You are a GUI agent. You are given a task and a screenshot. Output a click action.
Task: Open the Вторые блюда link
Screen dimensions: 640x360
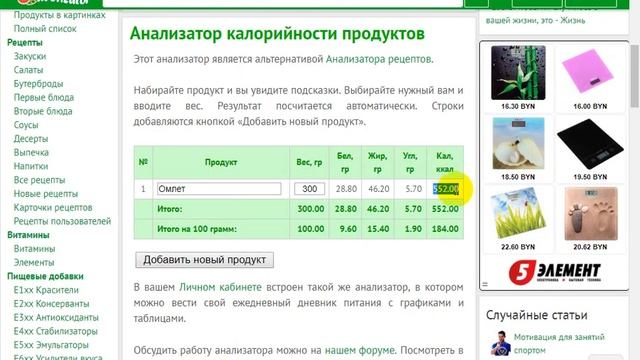tap(43, 111)
